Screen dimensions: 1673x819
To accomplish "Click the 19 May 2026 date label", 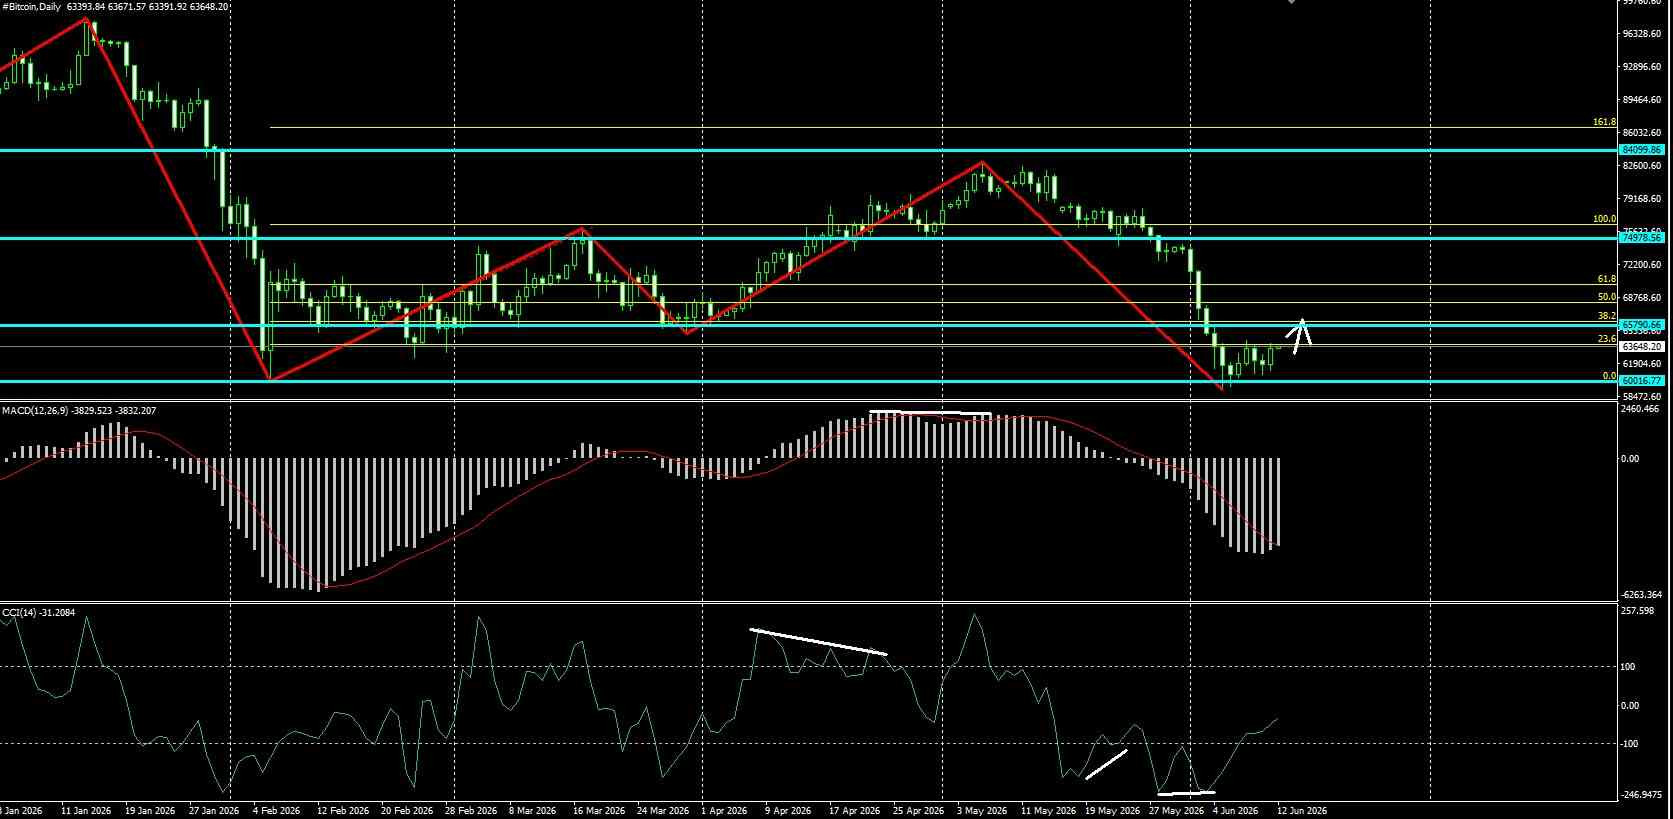I will tap(1112, 811).
